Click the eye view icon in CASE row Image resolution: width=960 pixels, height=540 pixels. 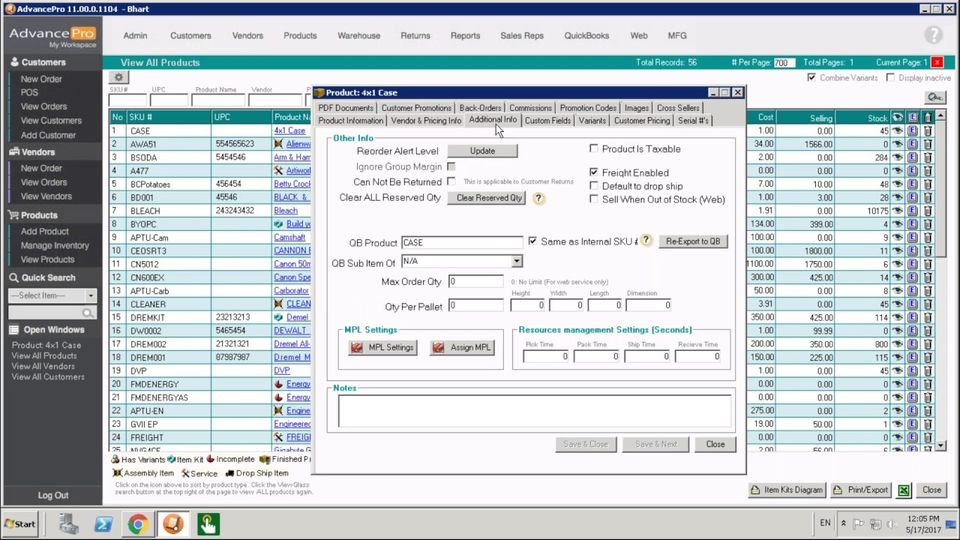coord(897,130)
